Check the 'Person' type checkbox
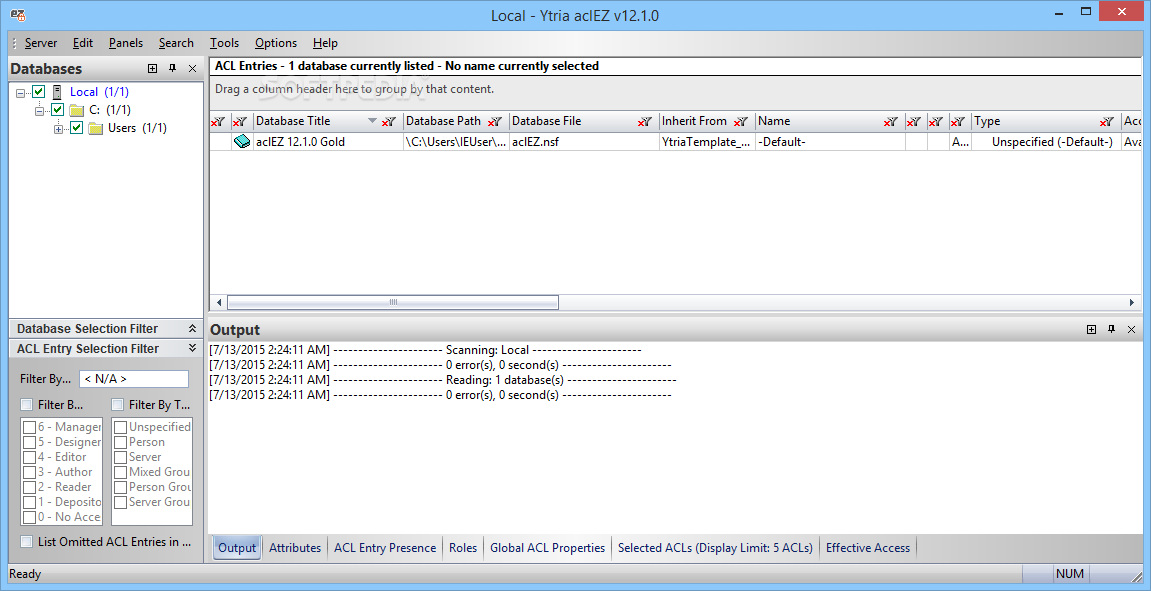Viewport: 1151px width, 591px height. [120, 442]
